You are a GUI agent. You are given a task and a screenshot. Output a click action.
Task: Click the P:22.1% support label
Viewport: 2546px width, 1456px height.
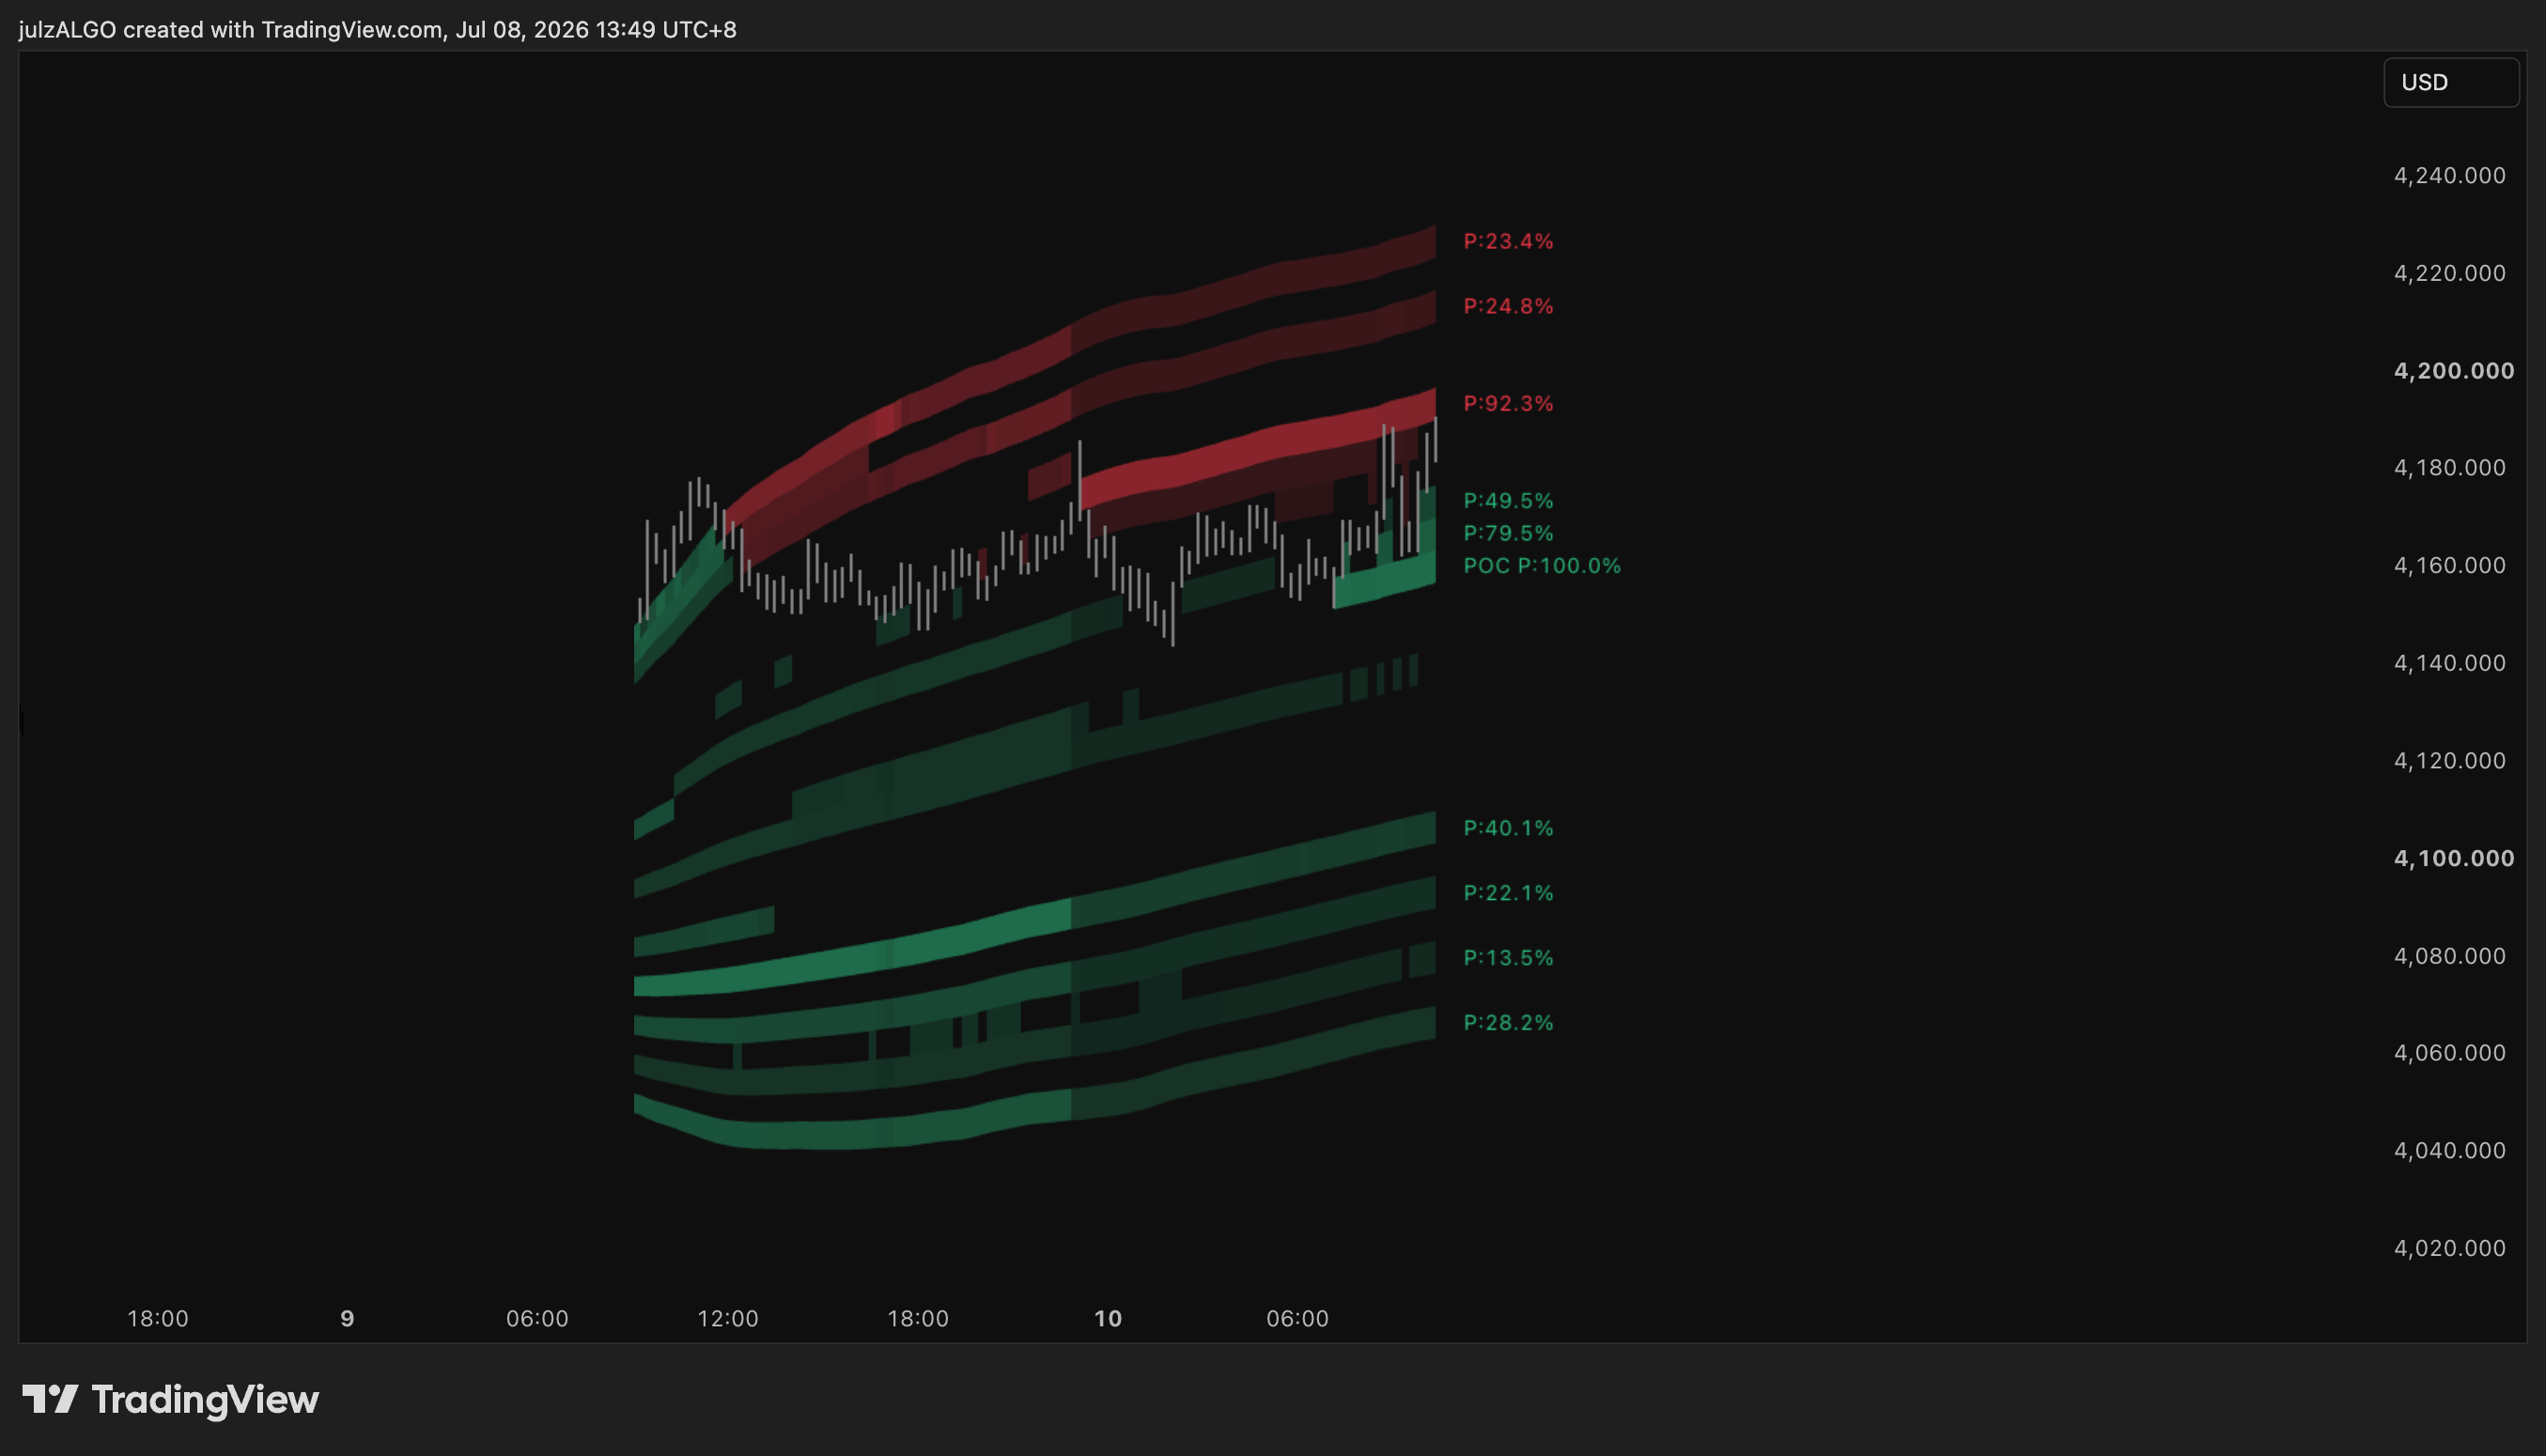pyautogui.click(x=1508, y=893)
